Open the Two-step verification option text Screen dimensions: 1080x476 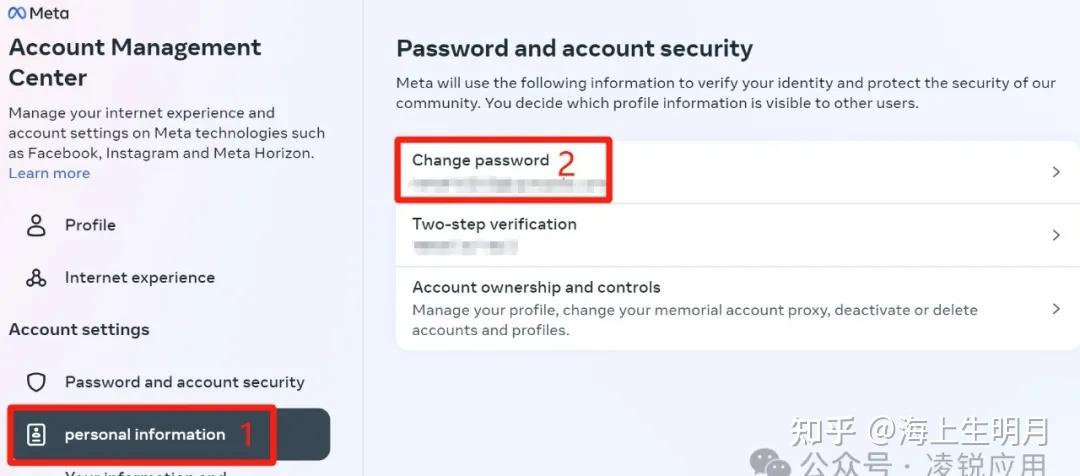click(494, 224)
